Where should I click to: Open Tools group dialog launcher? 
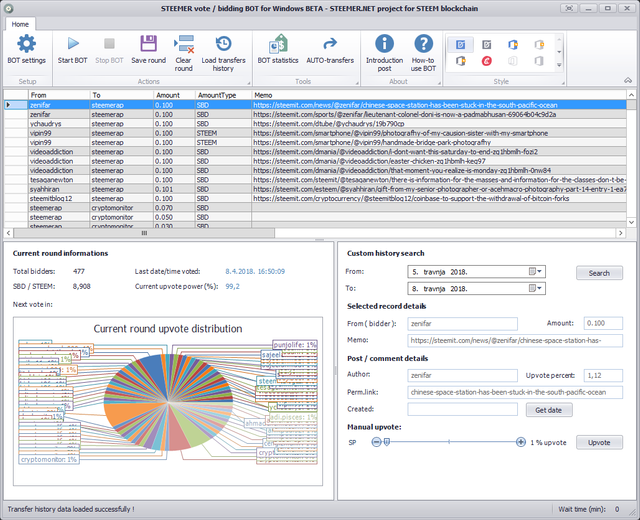[357, 83]
